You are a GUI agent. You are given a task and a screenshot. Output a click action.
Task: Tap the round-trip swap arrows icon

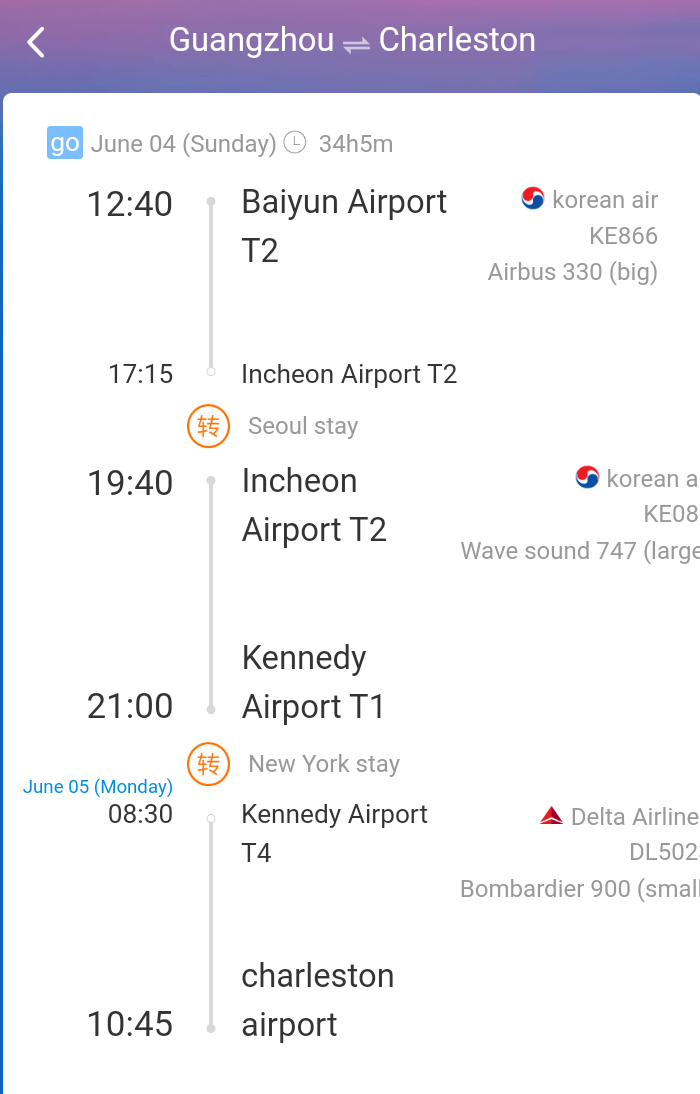click(356, 43)
